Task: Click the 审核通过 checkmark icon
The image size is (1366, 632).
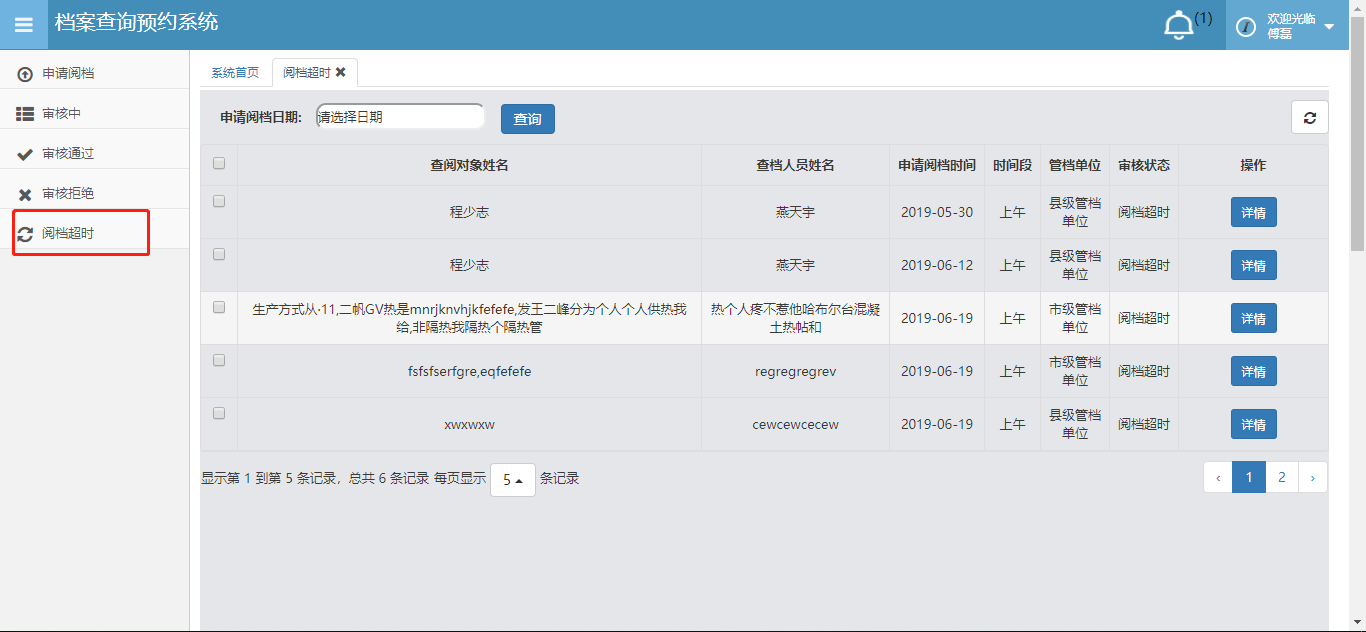Action: click(25, 154)
